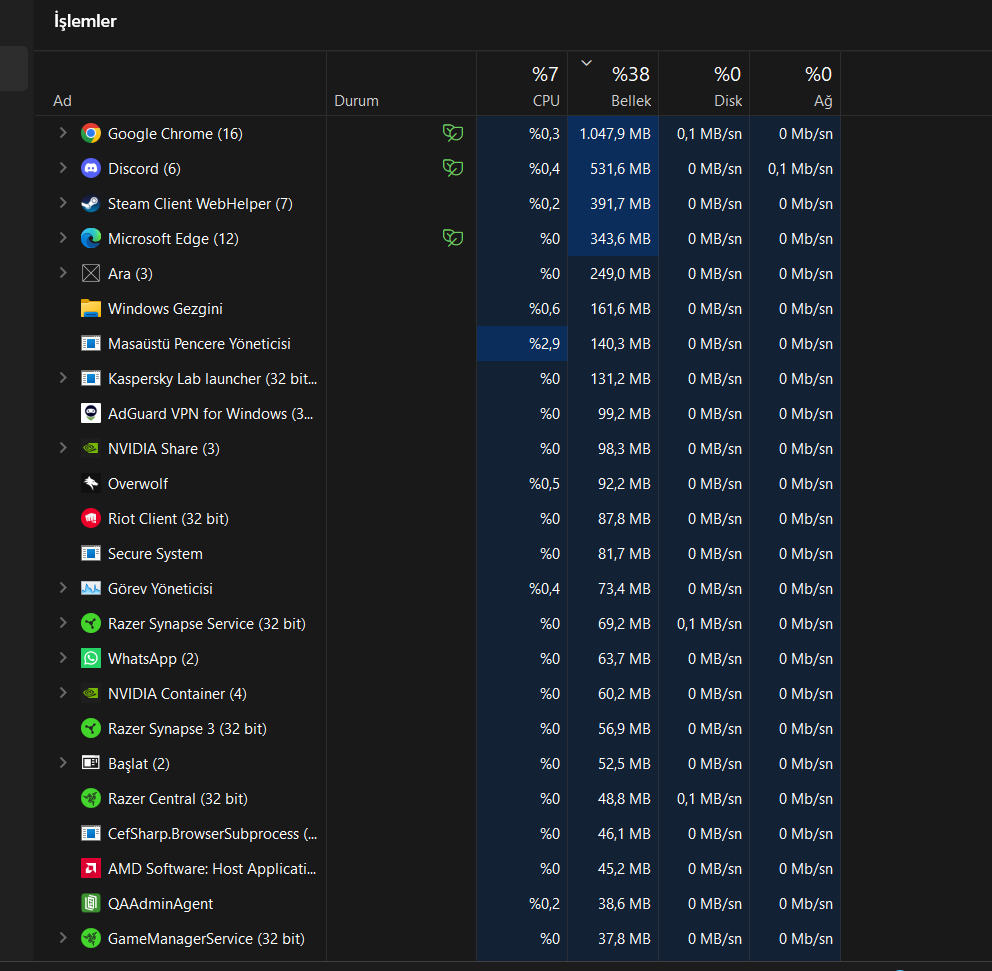Select the Overwolf process name
The image size is (992, 971).
coord(138,484)
